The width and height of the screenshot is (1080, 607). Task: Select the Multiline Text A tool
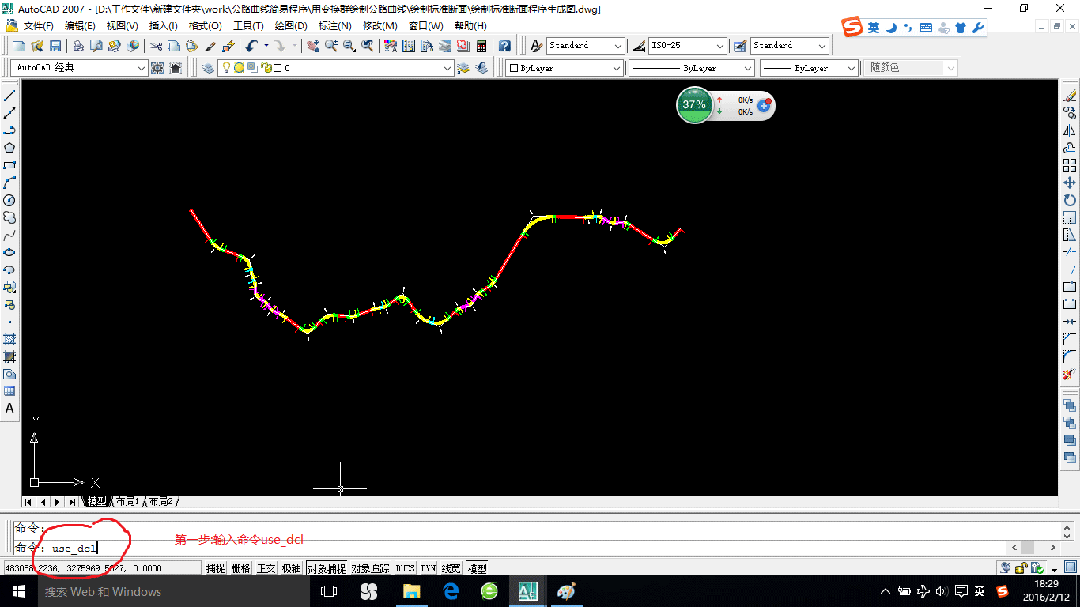tap(10, 408)
